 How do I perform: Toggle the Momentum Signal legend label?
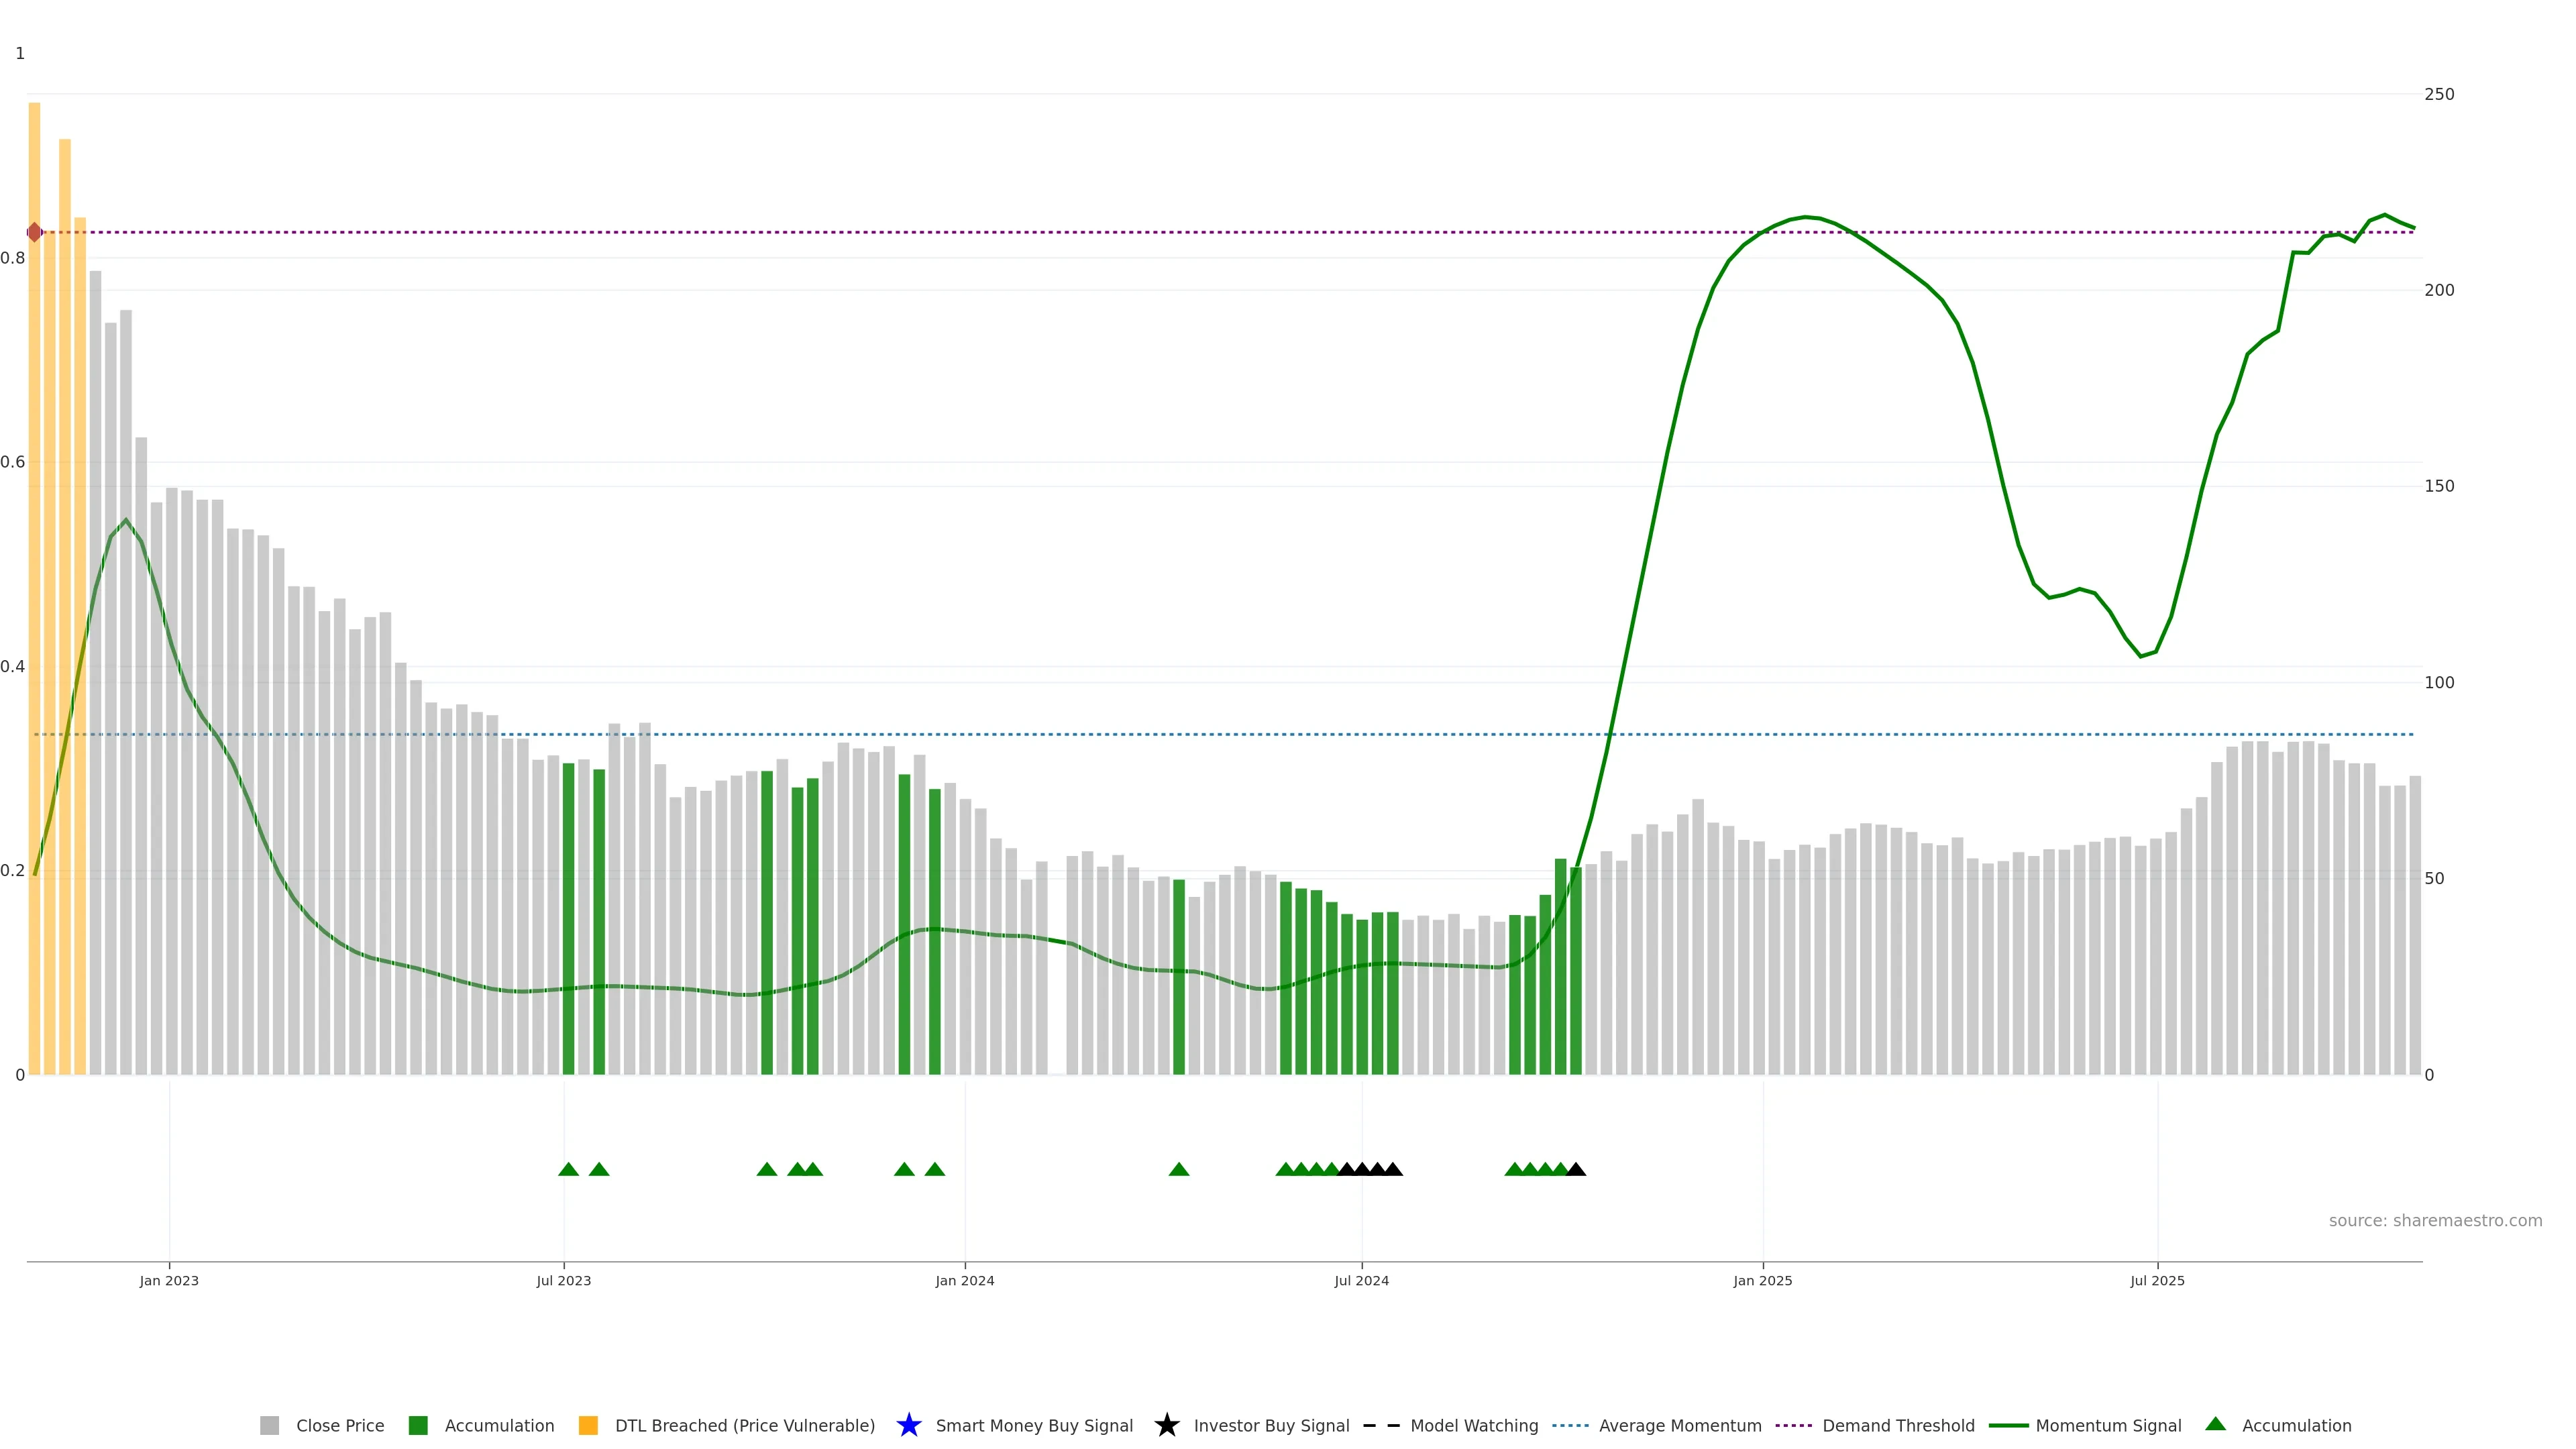tap(2108, 1425)
